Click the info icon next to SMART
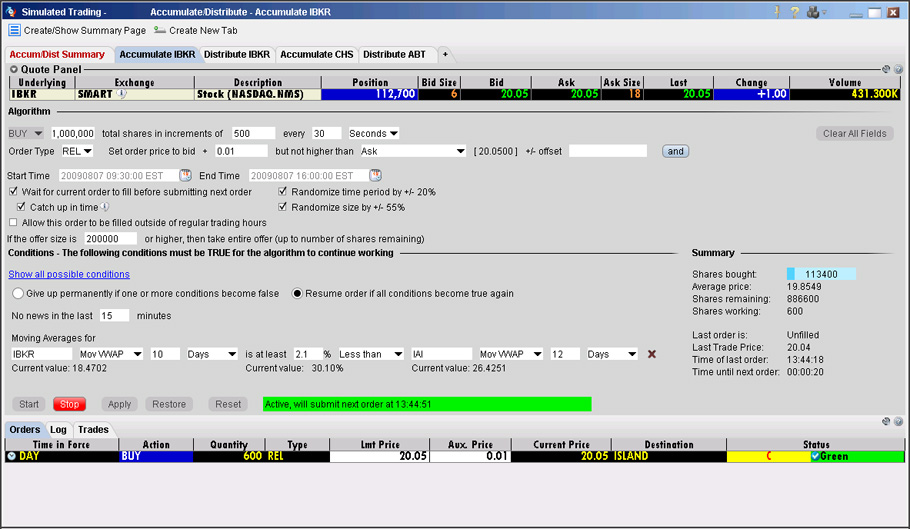 coord(121,93)
